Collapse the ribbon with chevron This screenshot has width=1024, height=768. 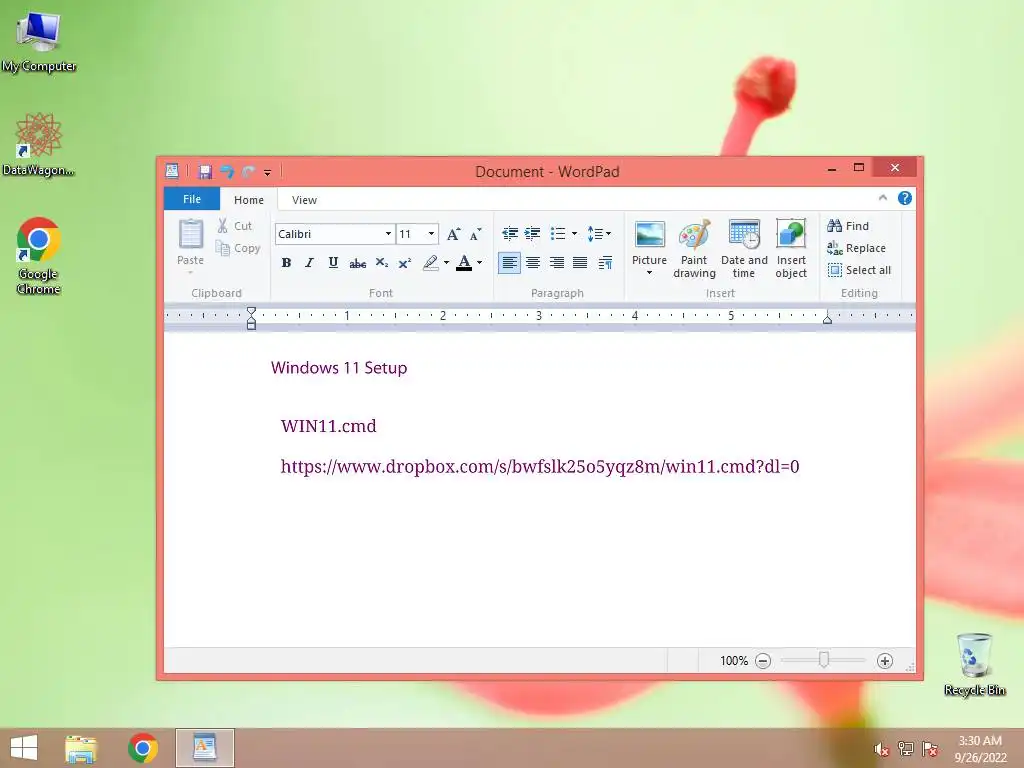pyautogui.click(x=883, y=198)
